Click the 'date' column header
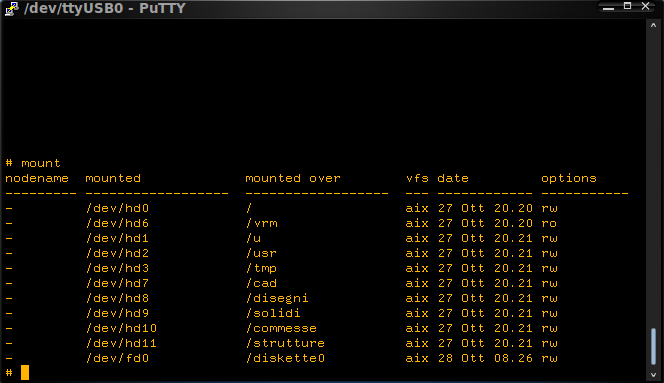664x383 pixels. tap(453, 178)
